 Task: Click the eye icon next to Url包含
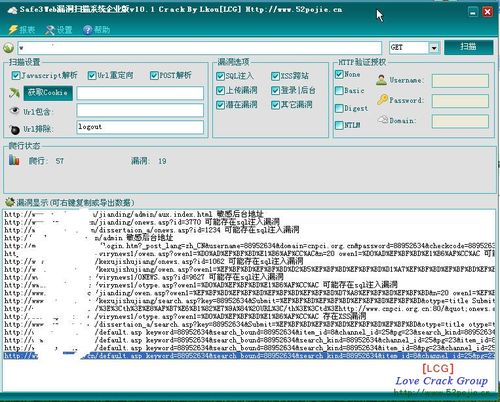pos(14,111)
